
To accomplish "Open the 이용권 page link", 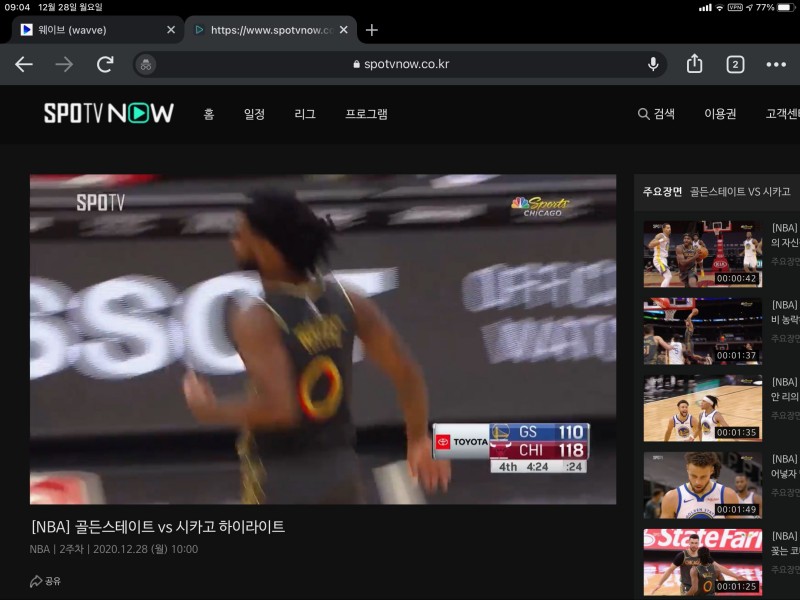I will click(x=720, y=114).
